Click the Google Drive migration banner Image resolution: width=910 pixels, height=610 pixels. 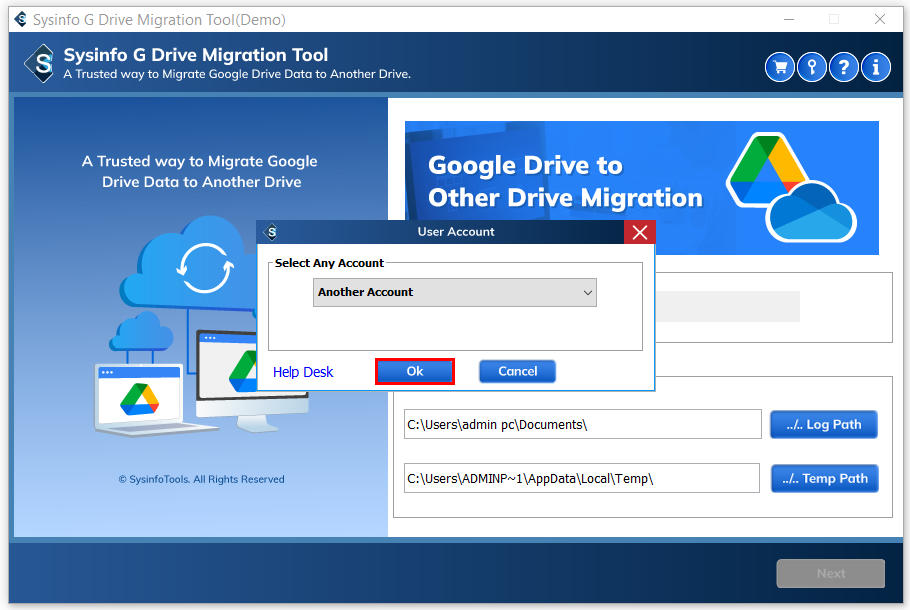(x=641, y=188)
